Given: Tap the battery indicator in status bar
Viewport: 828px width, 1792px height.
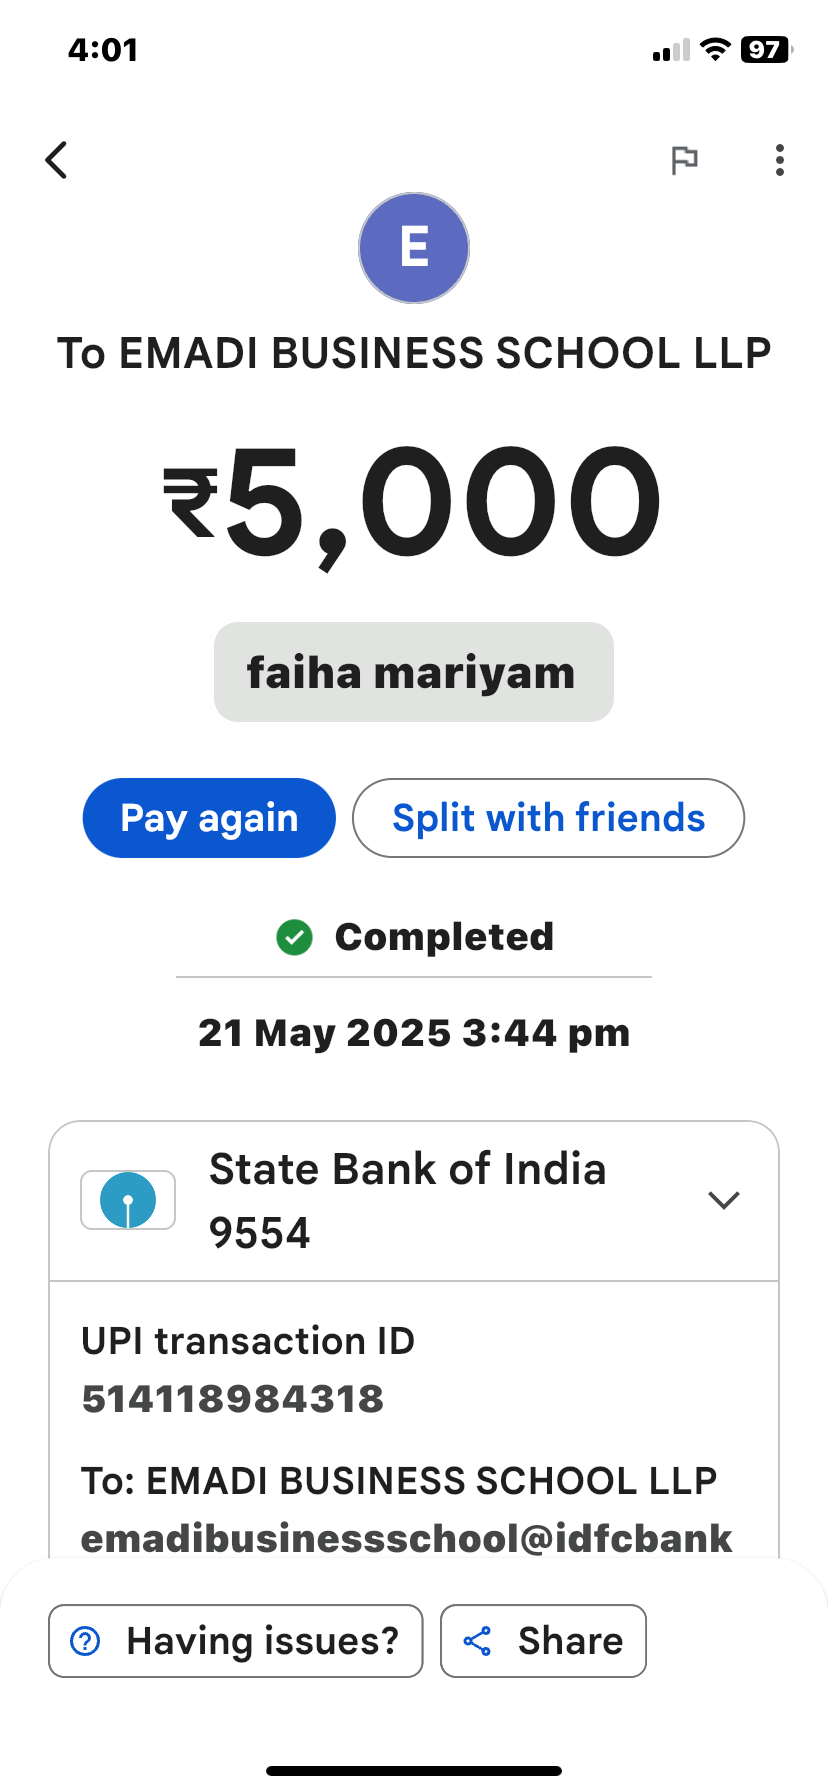Looking at the screenshot, I should (x=765, y=50).
